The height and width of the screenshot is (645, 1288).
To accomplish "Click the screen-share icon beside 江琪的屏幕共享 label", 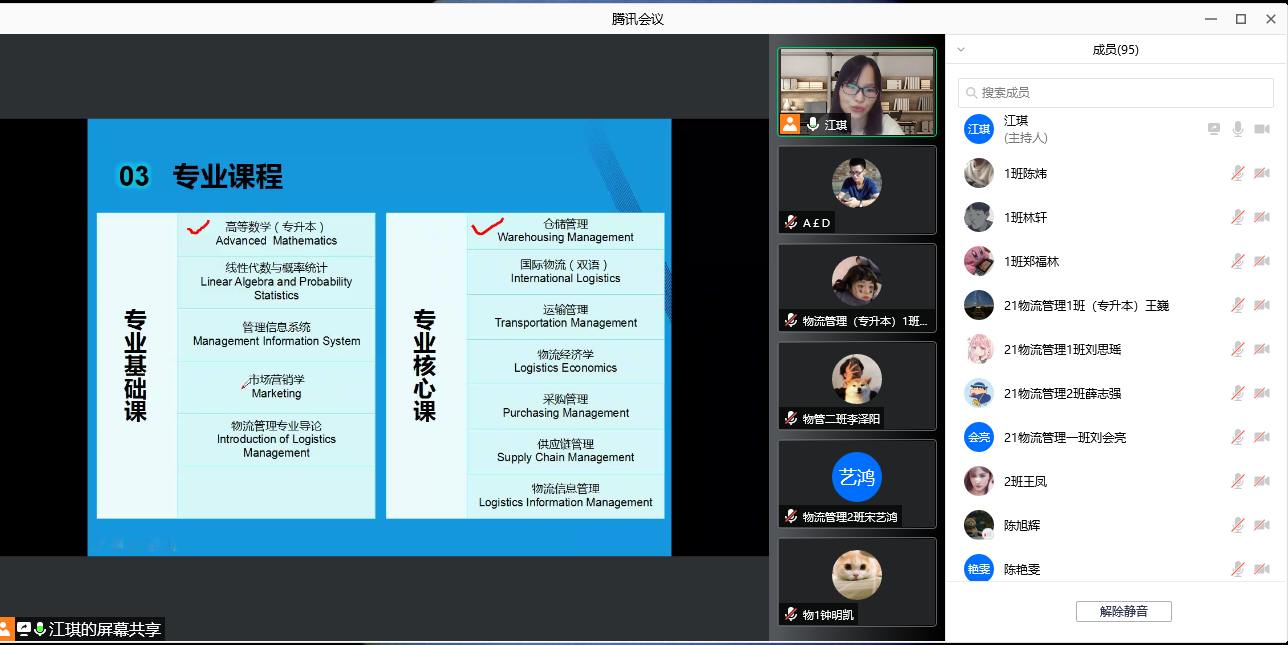I will [24, 629].
